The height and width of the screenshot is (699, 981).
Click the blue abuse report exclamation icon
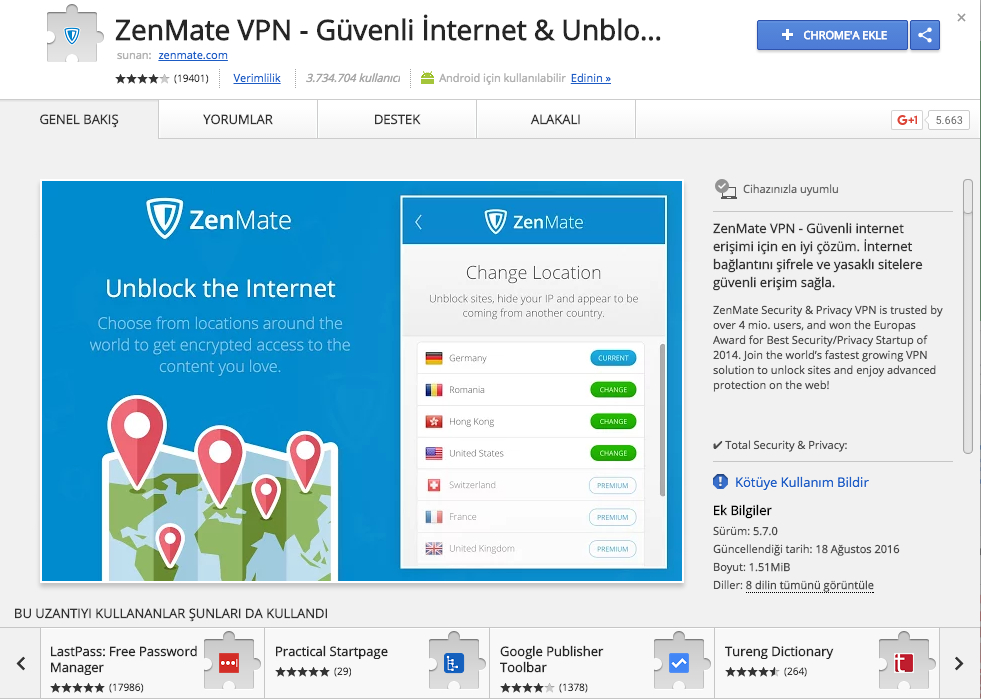coord(720,482)
